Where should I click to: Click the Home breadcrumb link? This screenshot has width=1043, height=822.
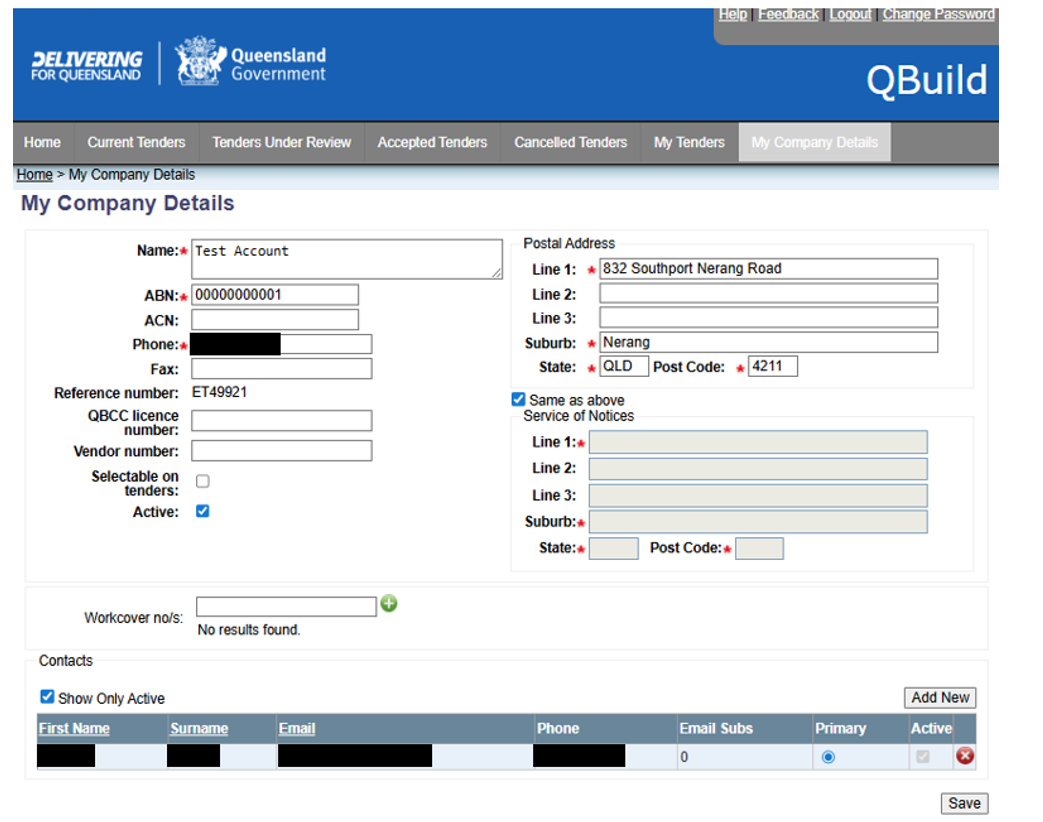click(x=34, y=175)
